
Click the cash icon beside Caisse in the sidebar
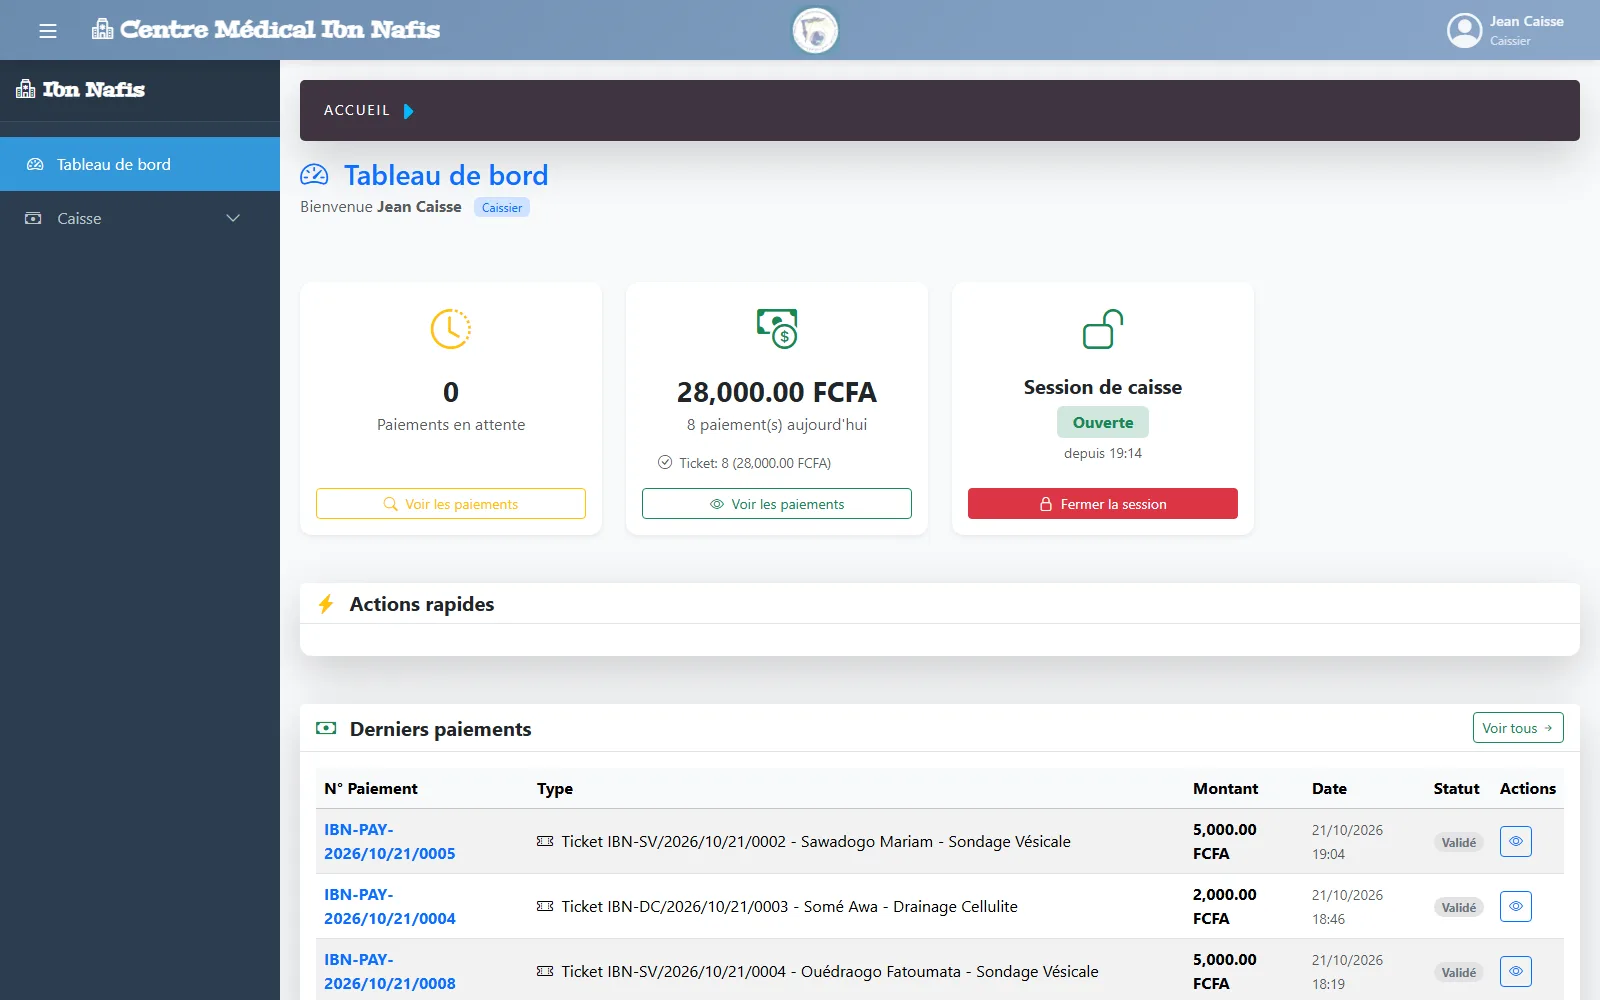33,218
